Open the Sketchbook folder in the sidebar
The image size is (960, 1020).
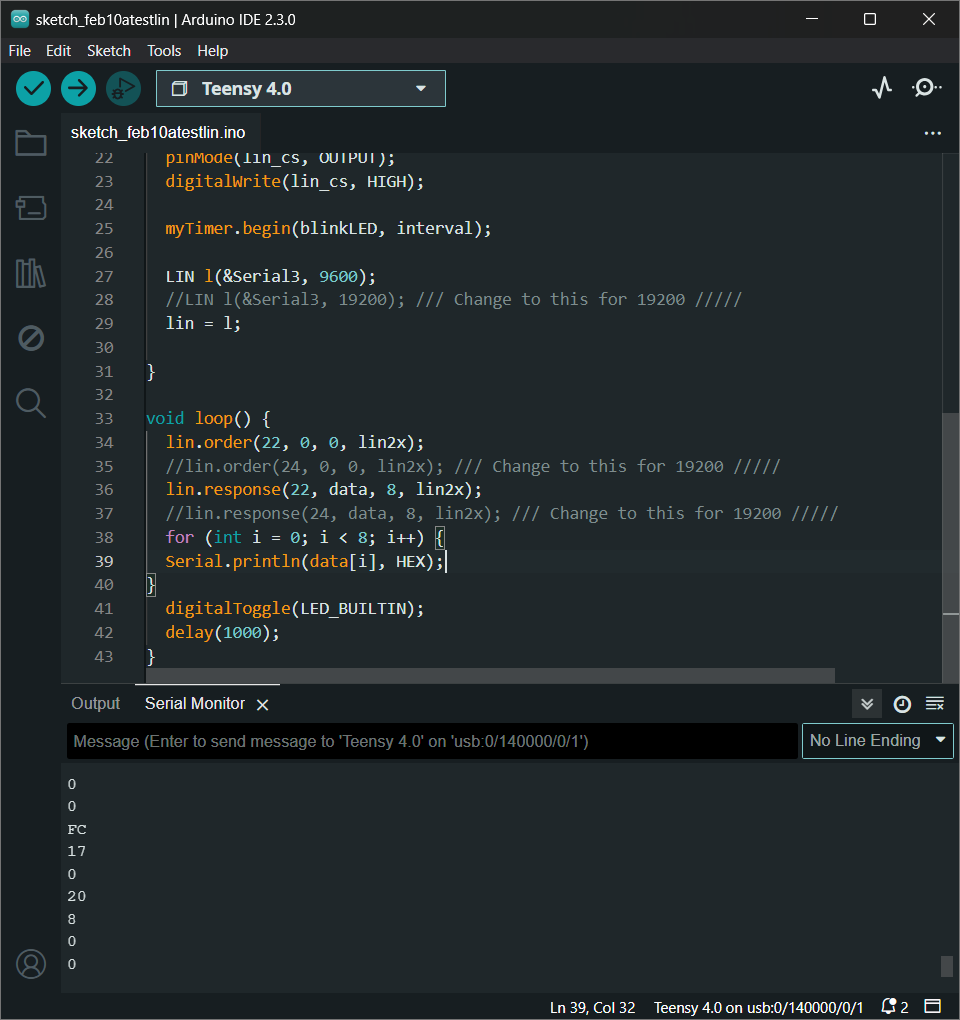(31, 144)
